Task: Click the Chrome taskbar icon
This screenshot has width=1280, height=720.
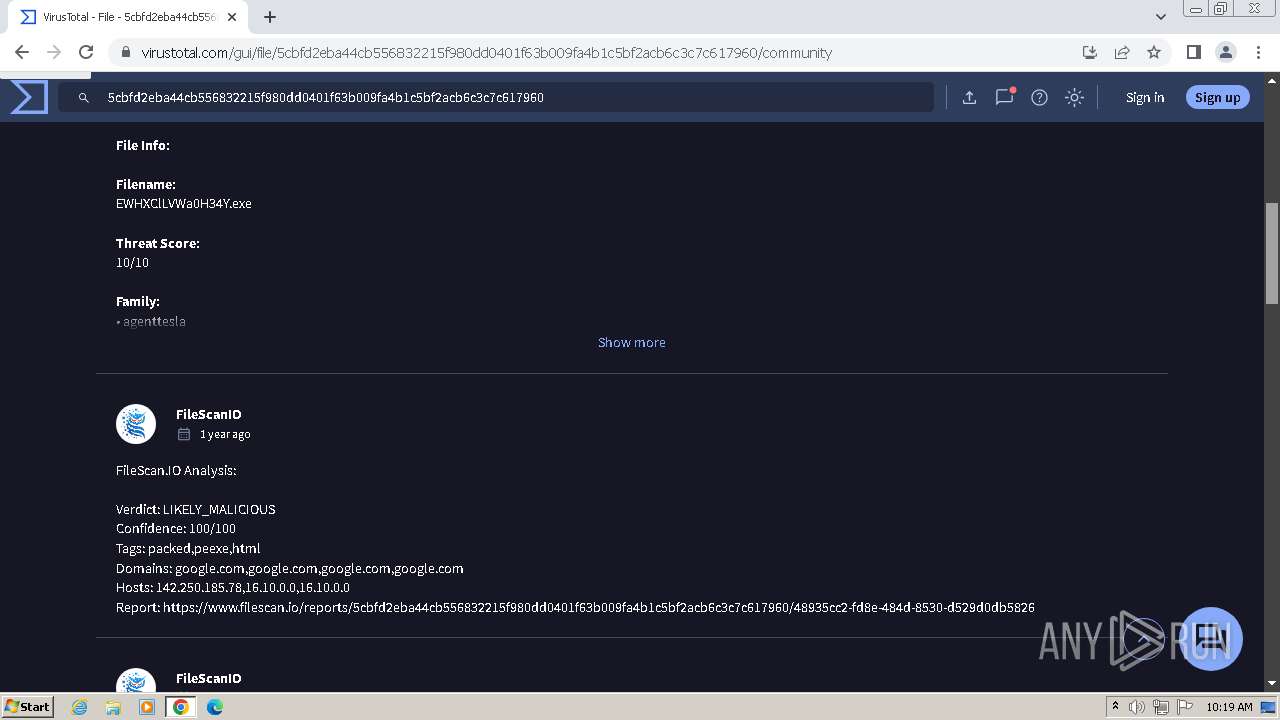Action: tap(181, 707)
